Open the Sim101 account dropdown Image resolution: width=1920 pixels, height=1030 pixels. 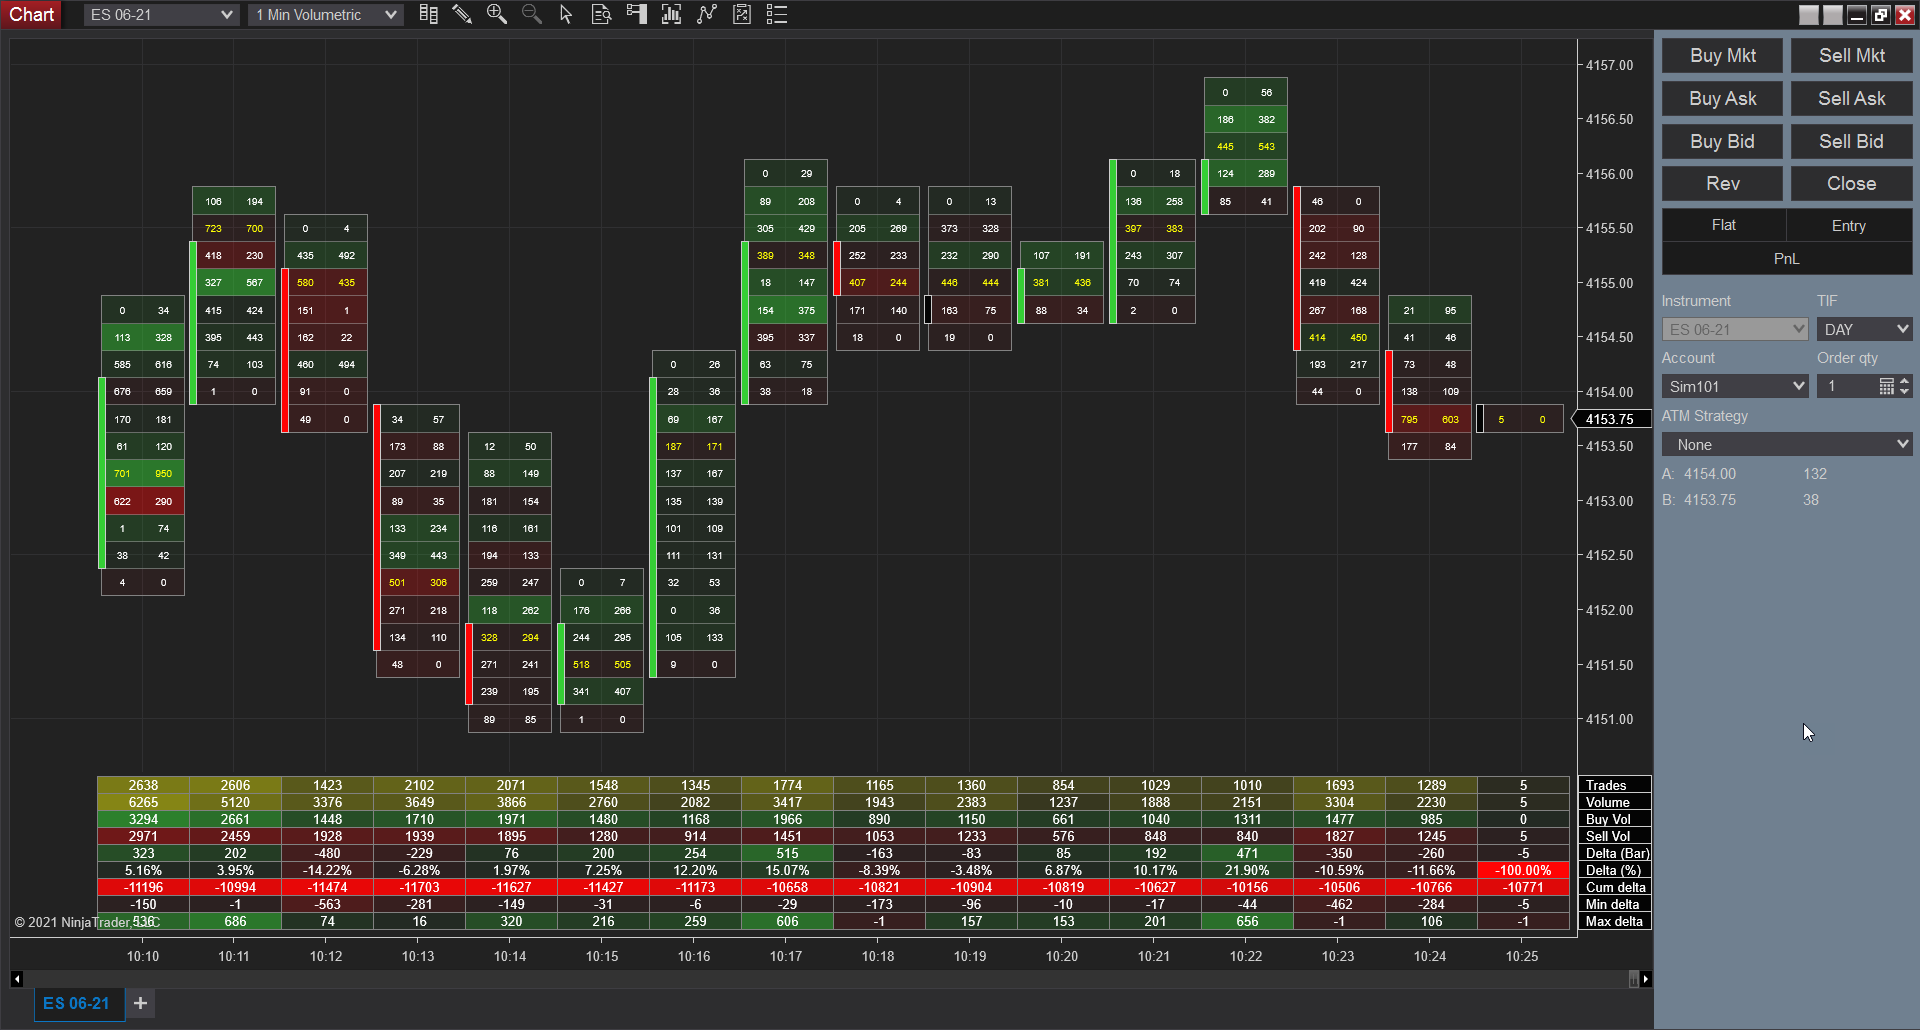click(1735, 386)
